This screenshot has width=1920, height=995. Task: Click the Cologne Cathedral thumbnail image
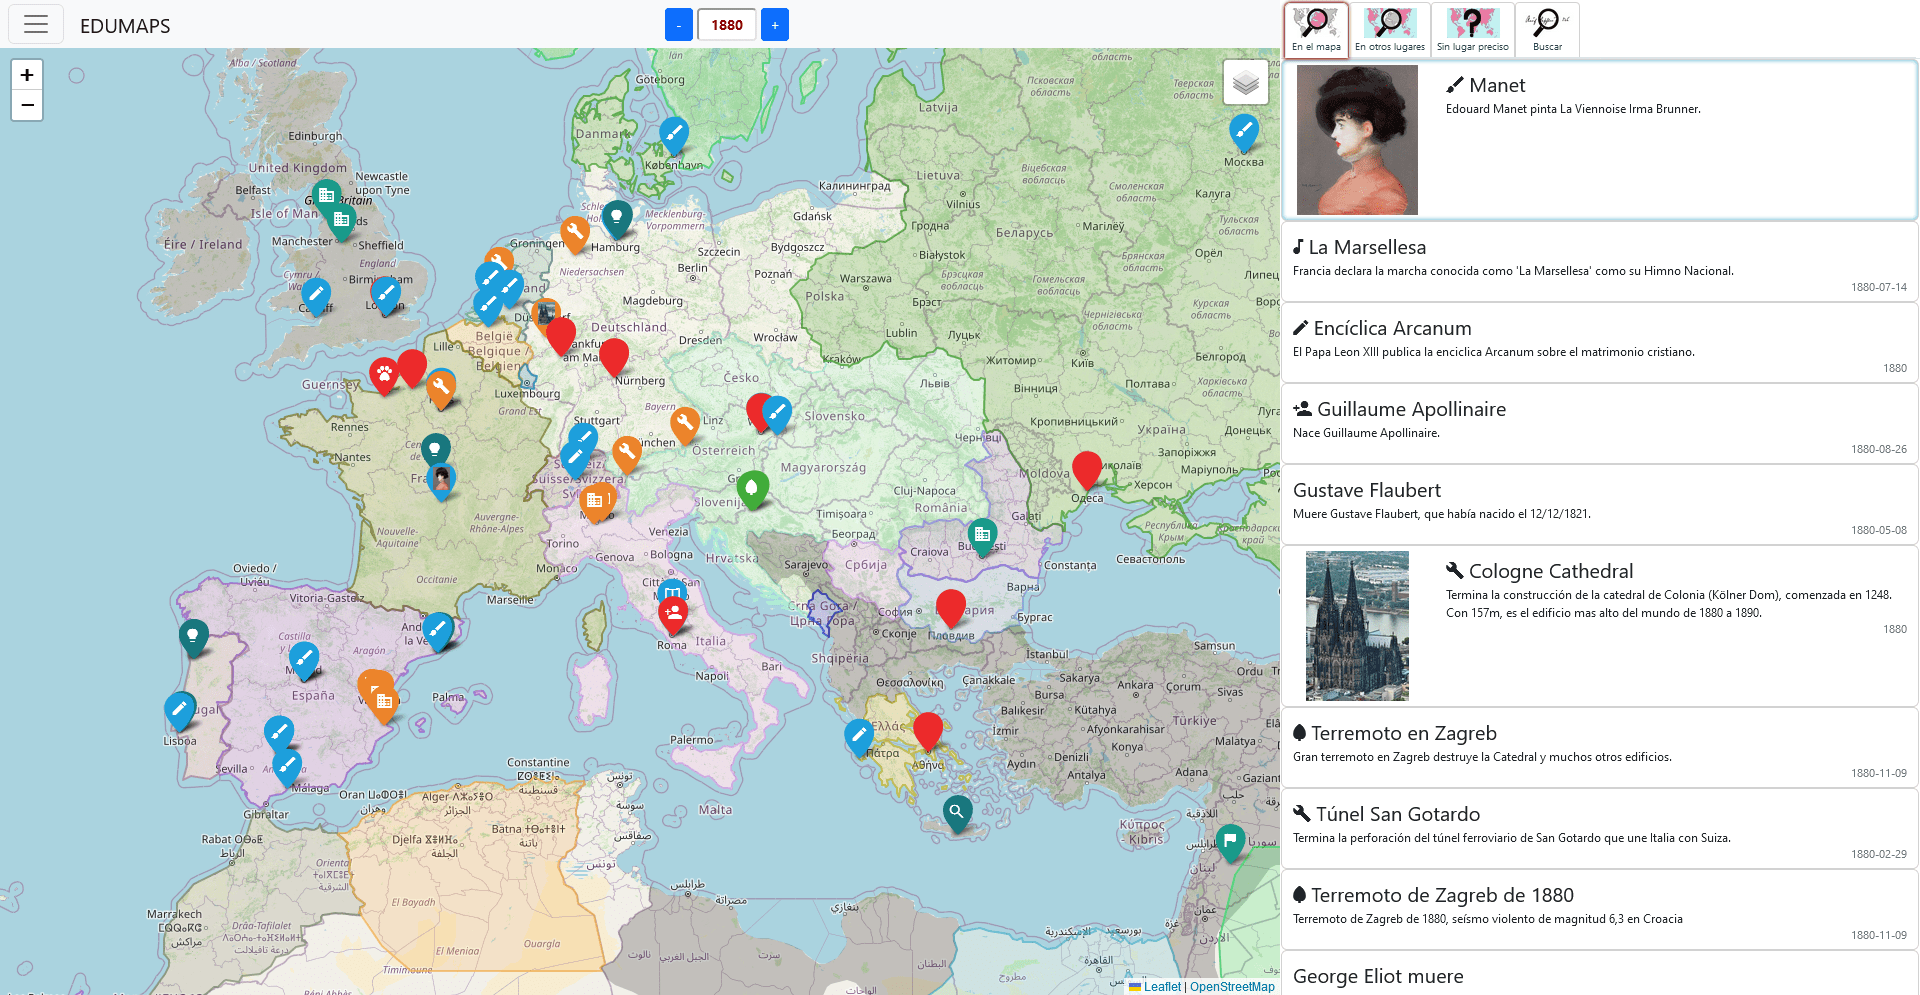click(x=1356, y=625)
